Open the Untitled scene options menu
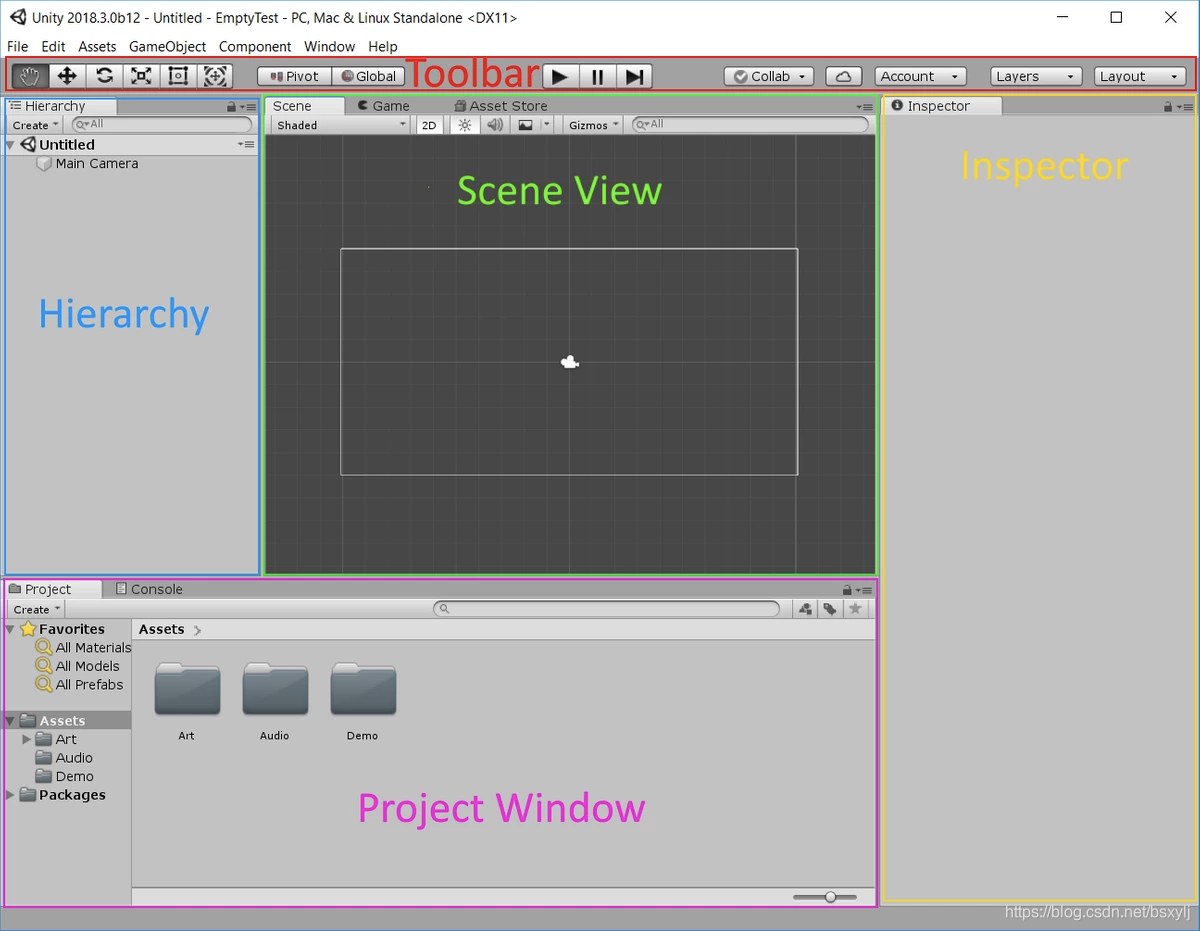Image resolution: width=1200 pixels, height=931 pixels. click(x=246, y=144)
